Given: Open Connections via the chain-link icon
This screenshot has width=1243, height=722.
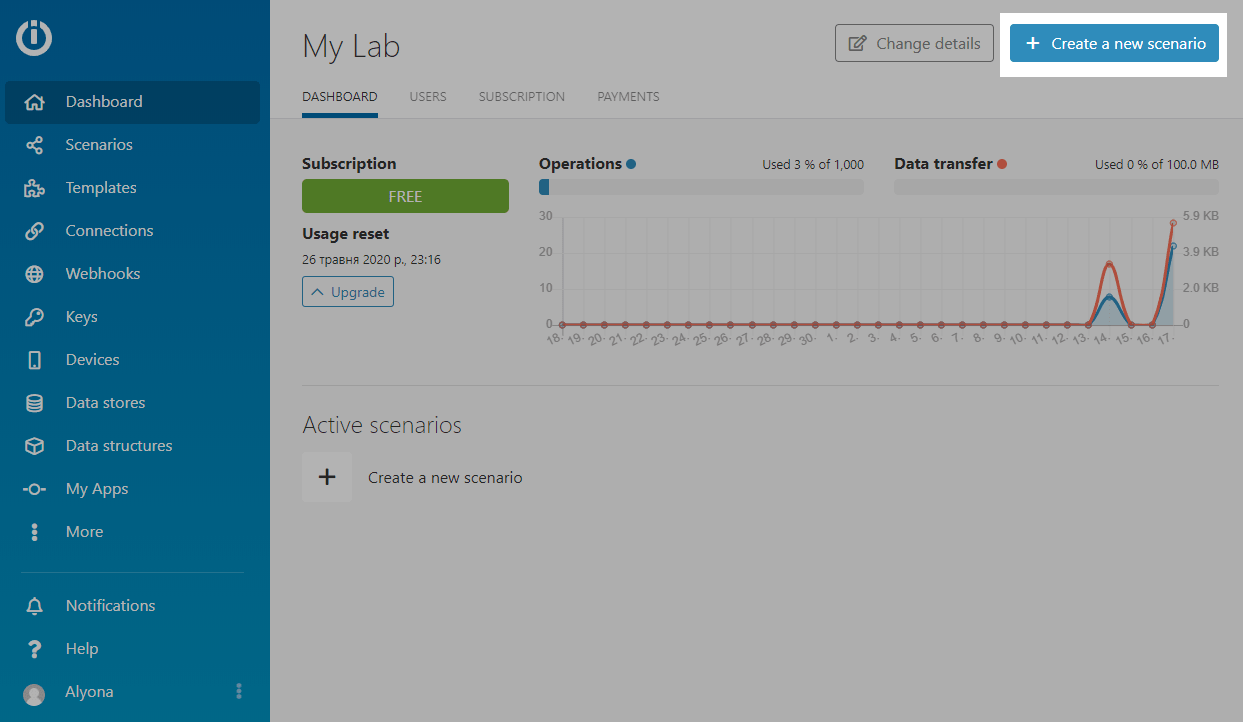Looking at the screenshot, I should click(34, 231).
